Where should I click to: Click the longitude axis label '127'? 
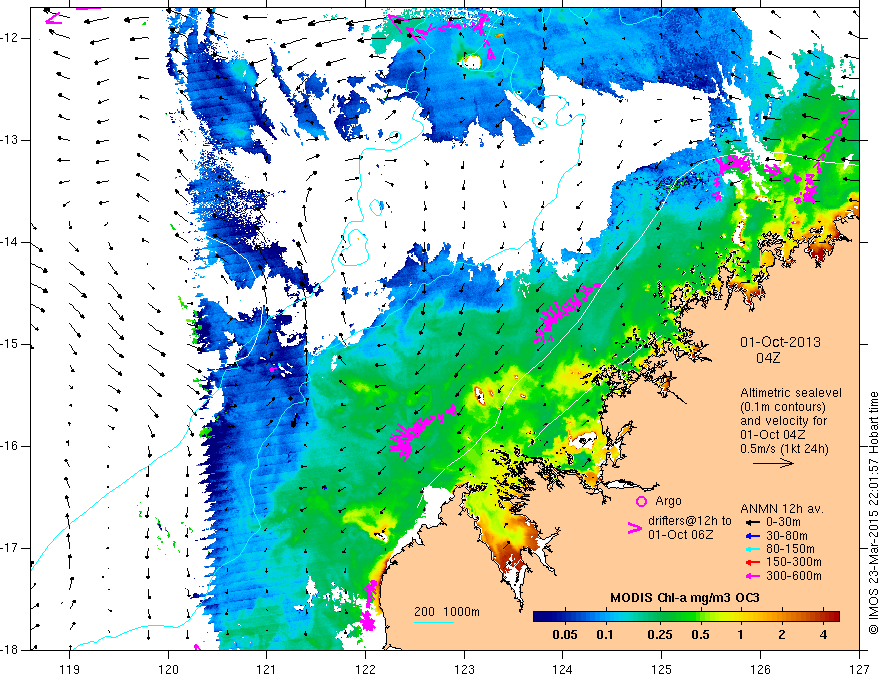pyautogui.click(x=859, y=669)
